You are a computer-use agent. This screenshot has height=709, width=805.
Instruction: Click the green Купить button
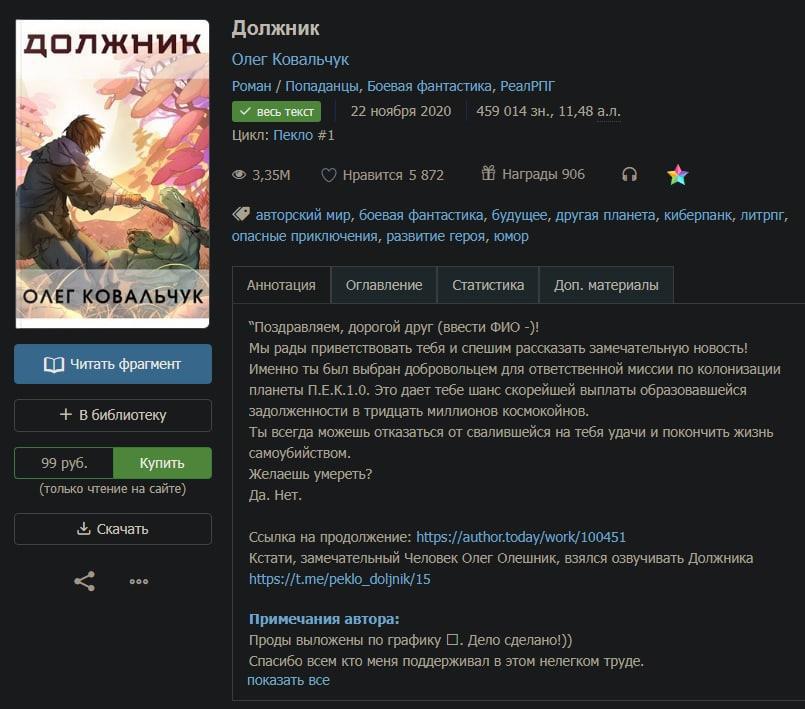click(162, 463)
